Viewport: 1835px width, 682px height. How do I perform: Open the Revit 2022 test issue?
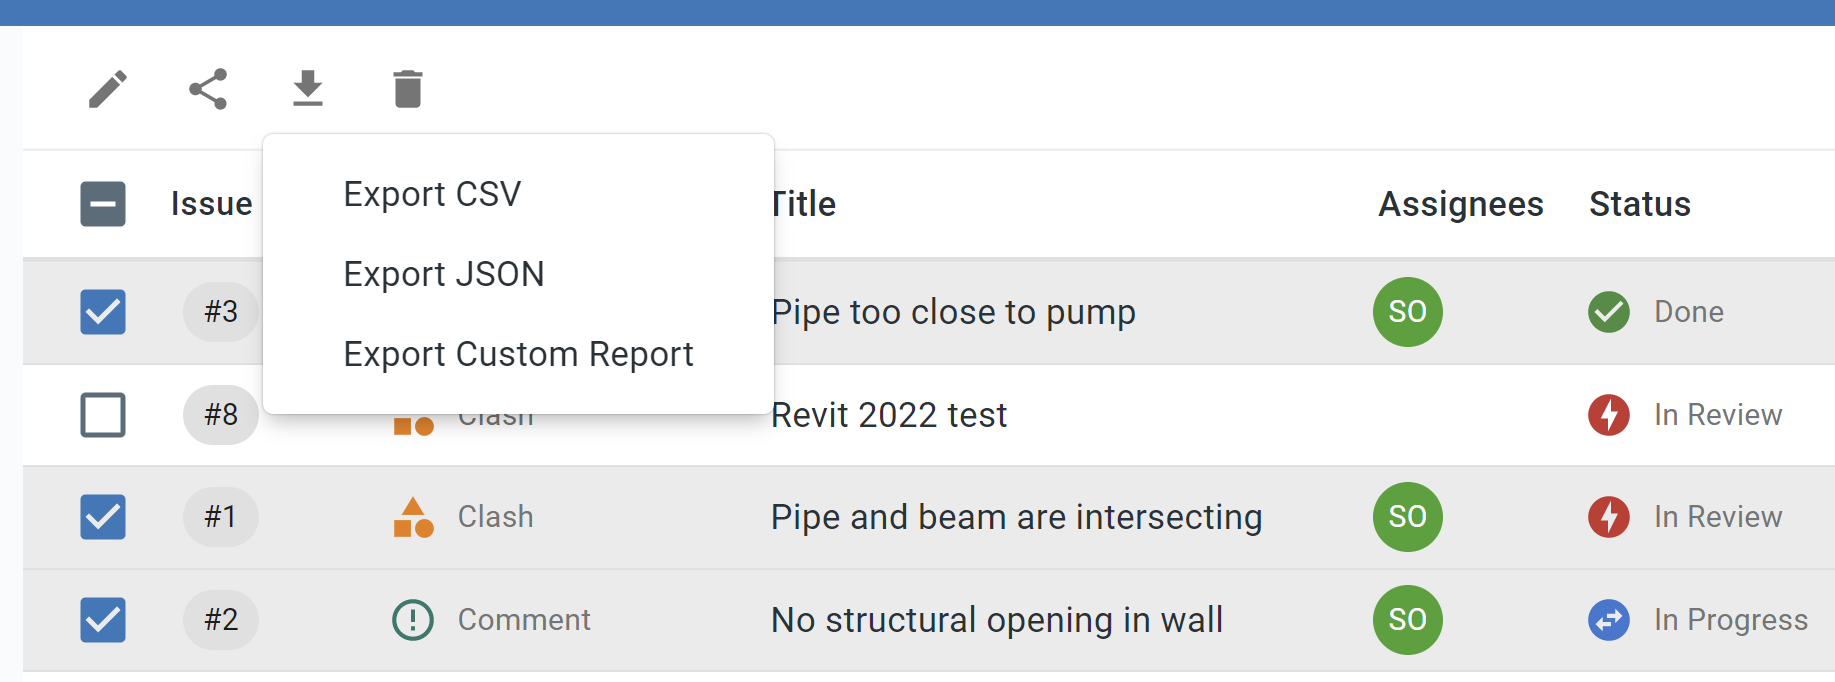(x=889, y=415)
